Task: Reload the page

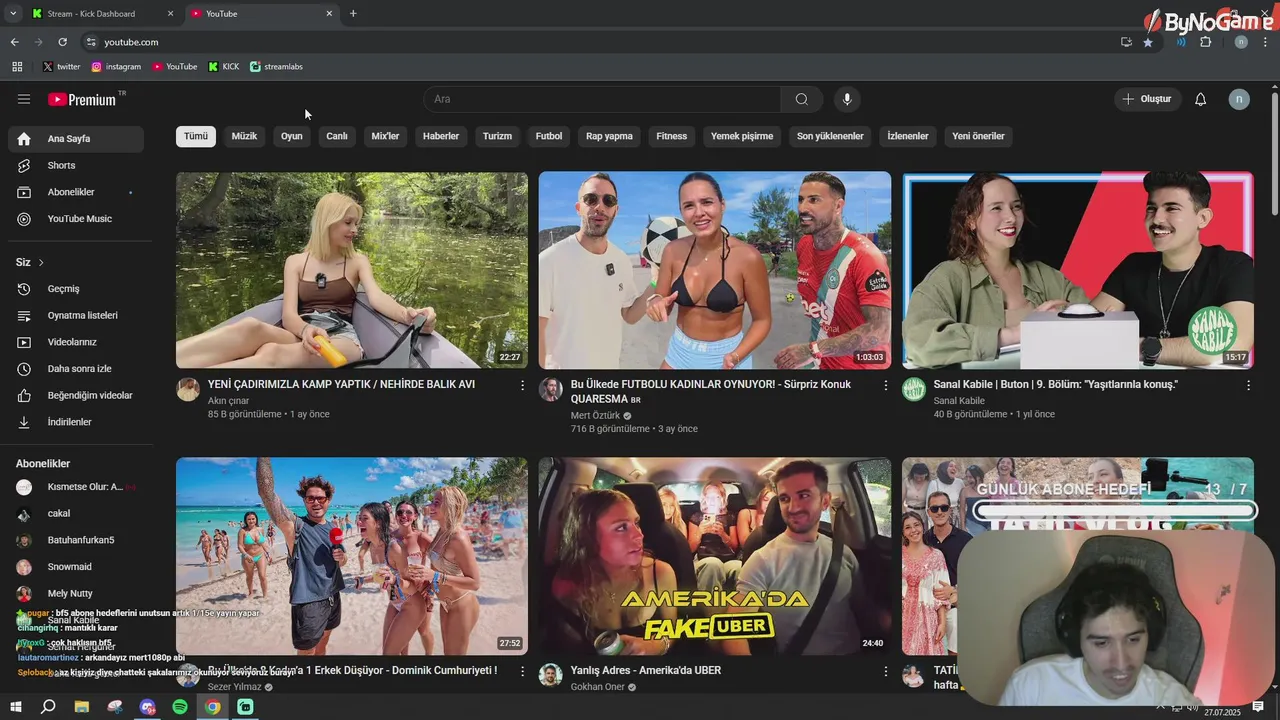Action: coord(62,42)
